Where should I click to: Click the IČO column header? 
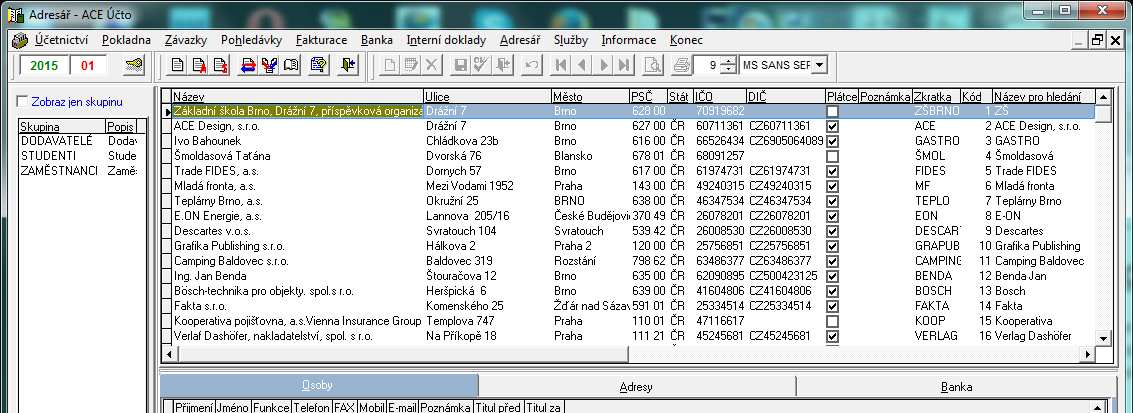pos(719,97)
